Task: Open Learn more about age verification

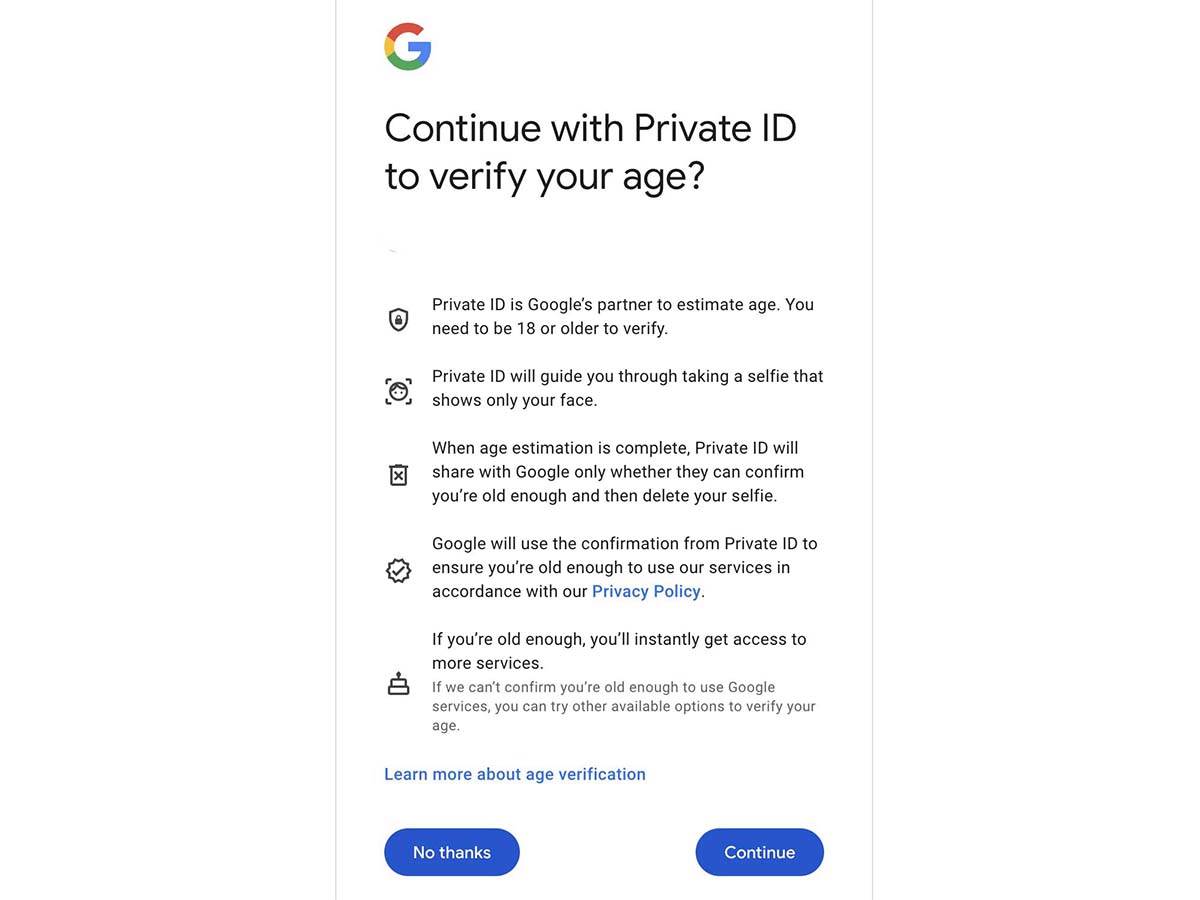Action: [x=514, y=773]
